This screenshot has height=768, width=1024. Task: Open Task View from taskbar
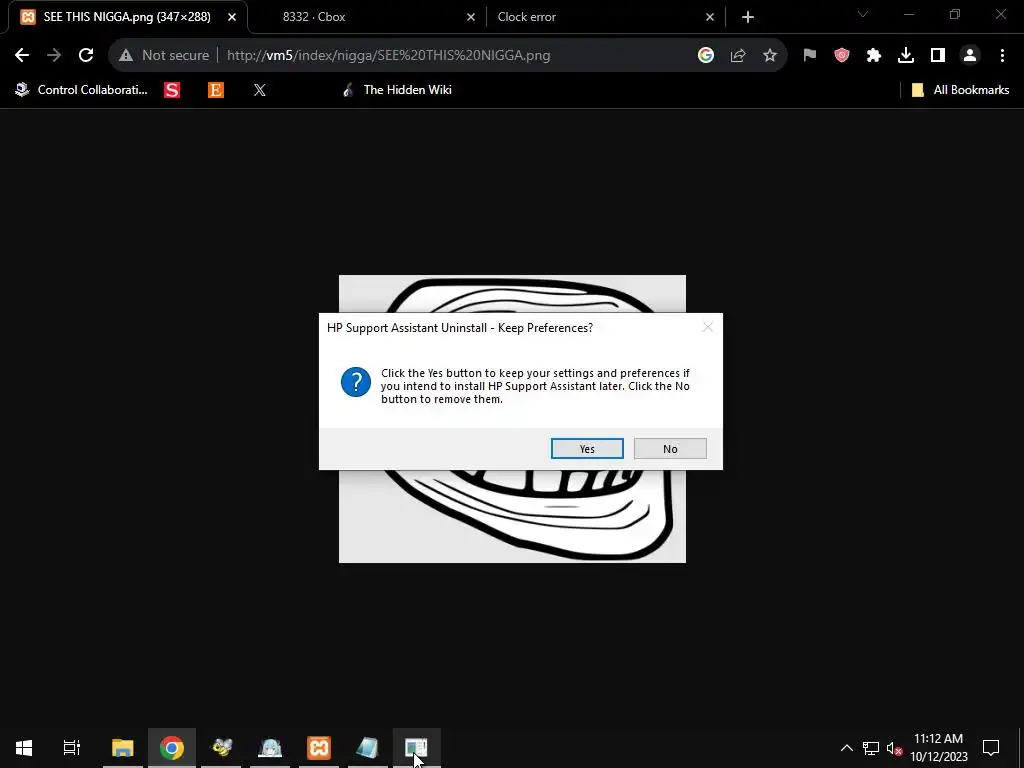71,747
